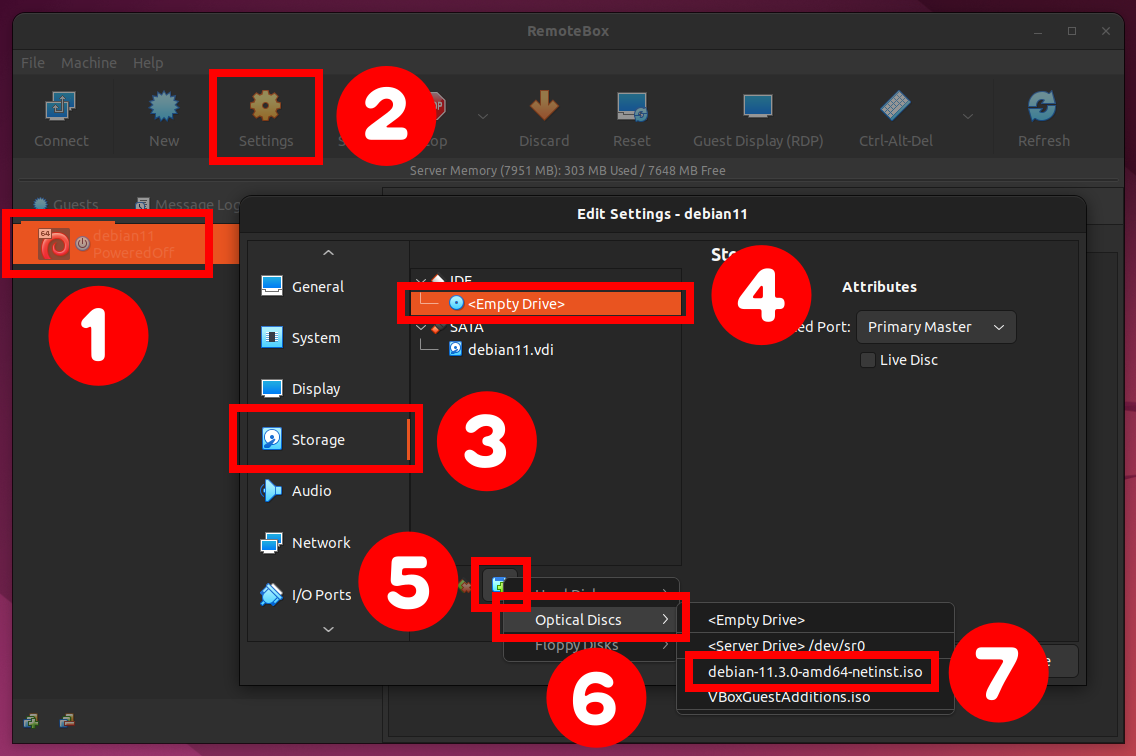Open Guest Display (RDP)
The image size is (1136, 756).
(x=758, y=119)
